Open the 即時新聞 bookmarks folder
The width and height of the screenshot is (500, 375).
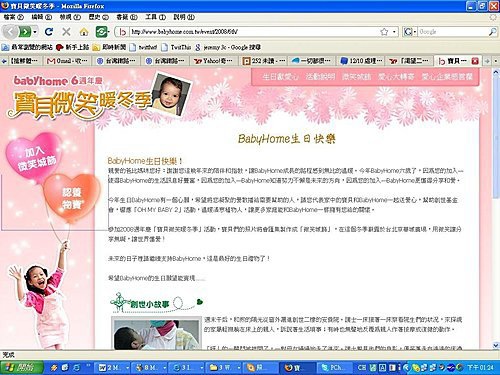pyautogui.click(x=110, y=47)
